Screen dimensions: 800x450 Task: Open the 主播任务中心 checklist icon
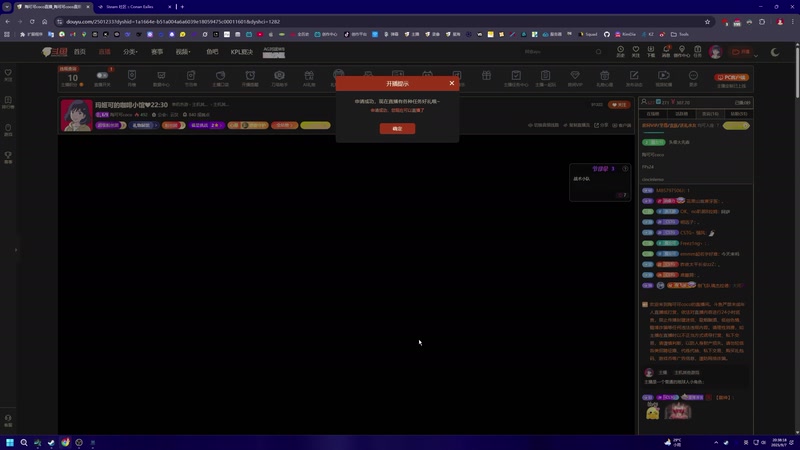click(516, 76)
